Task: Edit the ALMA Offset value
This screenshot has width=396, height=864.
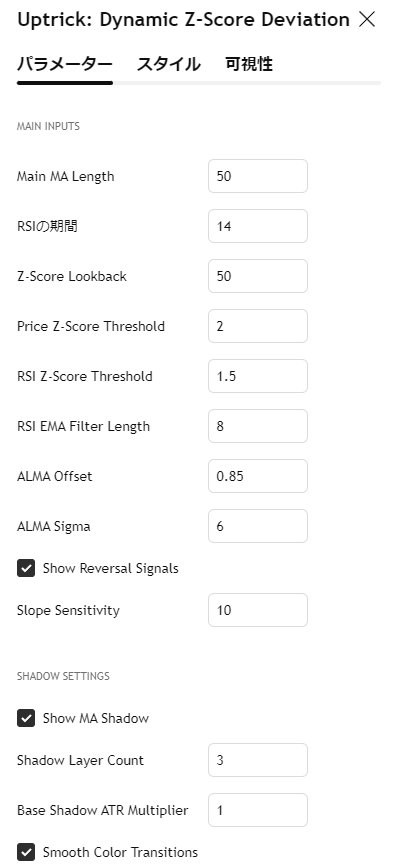Action: tap(258, 476)
